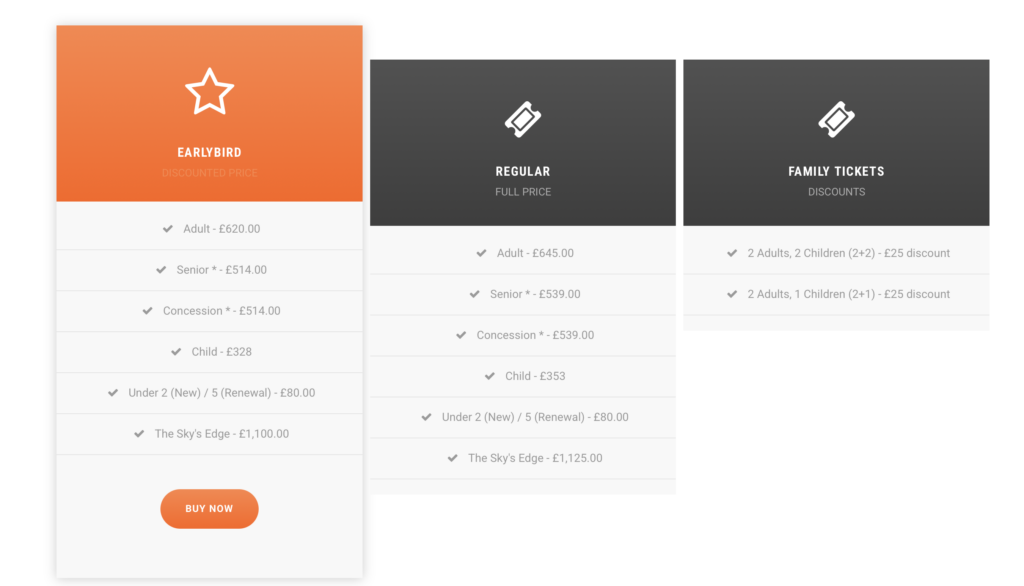1024x586 pixels.
Task: Click Regular Adult £645.00 price row
Action: [x=535, y=253]
